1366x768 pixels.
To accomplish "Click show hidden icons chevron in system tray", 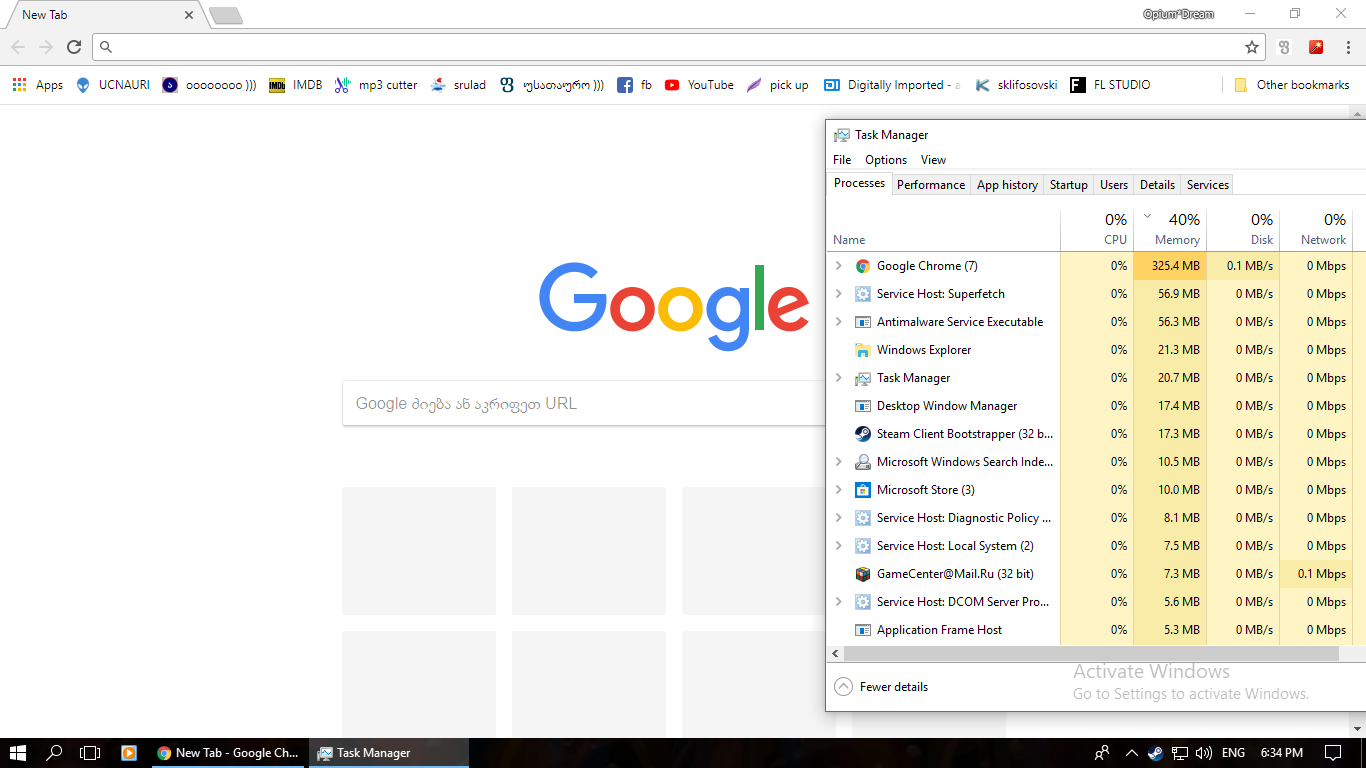I will coord(1131,753).
